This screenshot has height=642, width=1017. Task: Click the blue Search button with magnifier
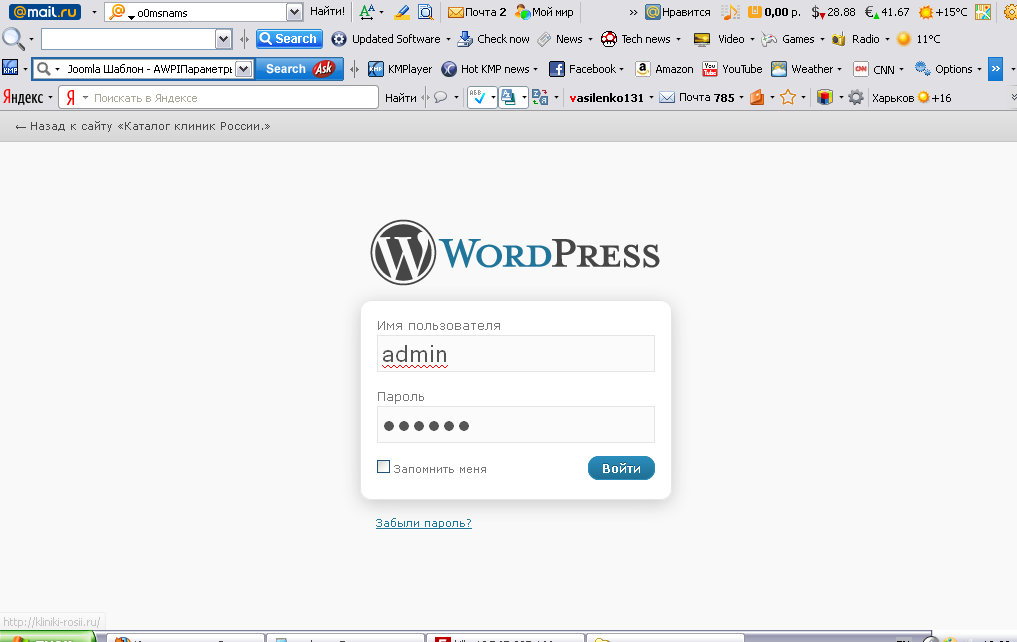tap(289, 39)
